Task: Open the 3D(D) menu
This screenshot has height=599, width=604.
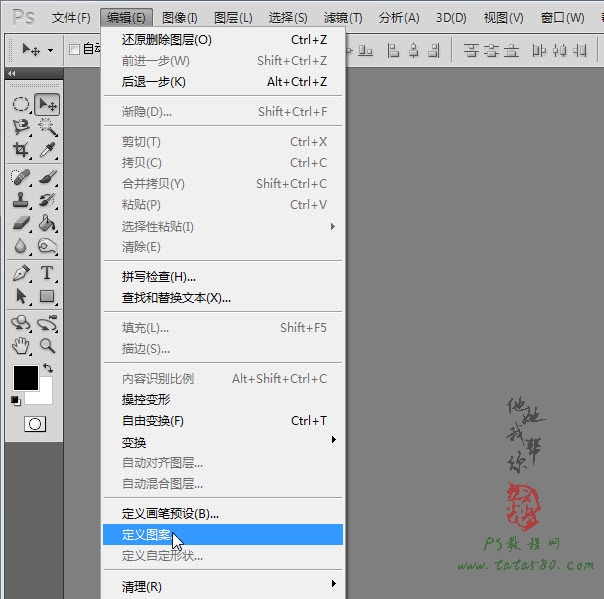Action: 451,18
